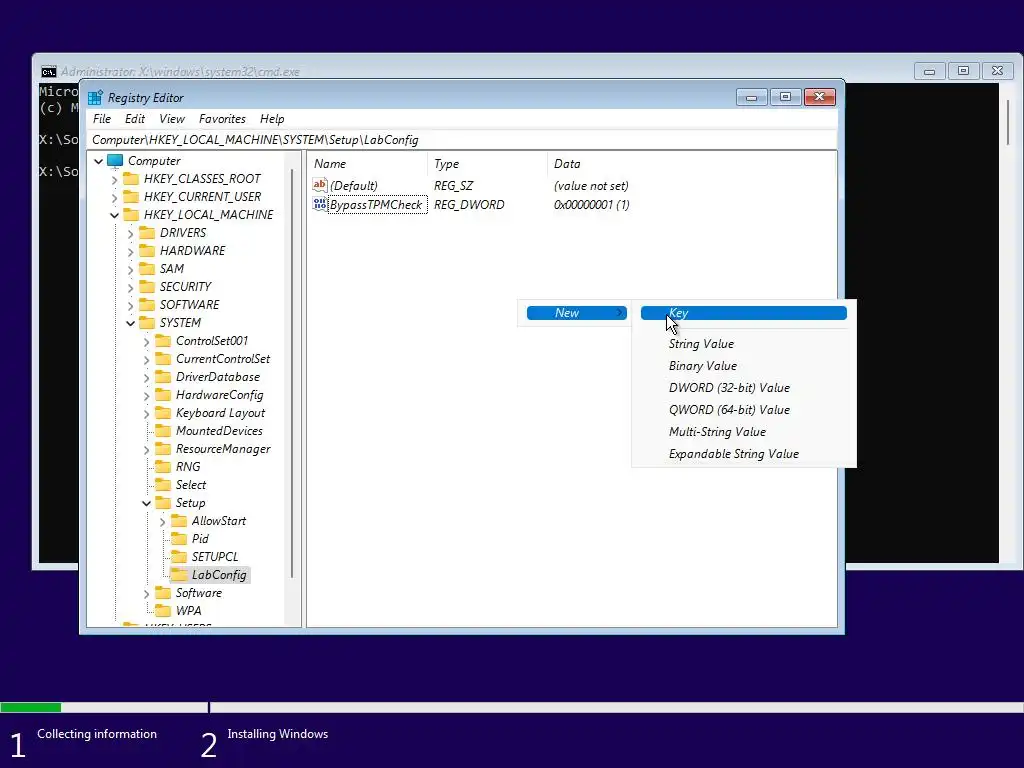Choose String Value from the submenu
Image resolution: width=1024 pixels, height=768 pixels.
(x=744, y=344)
